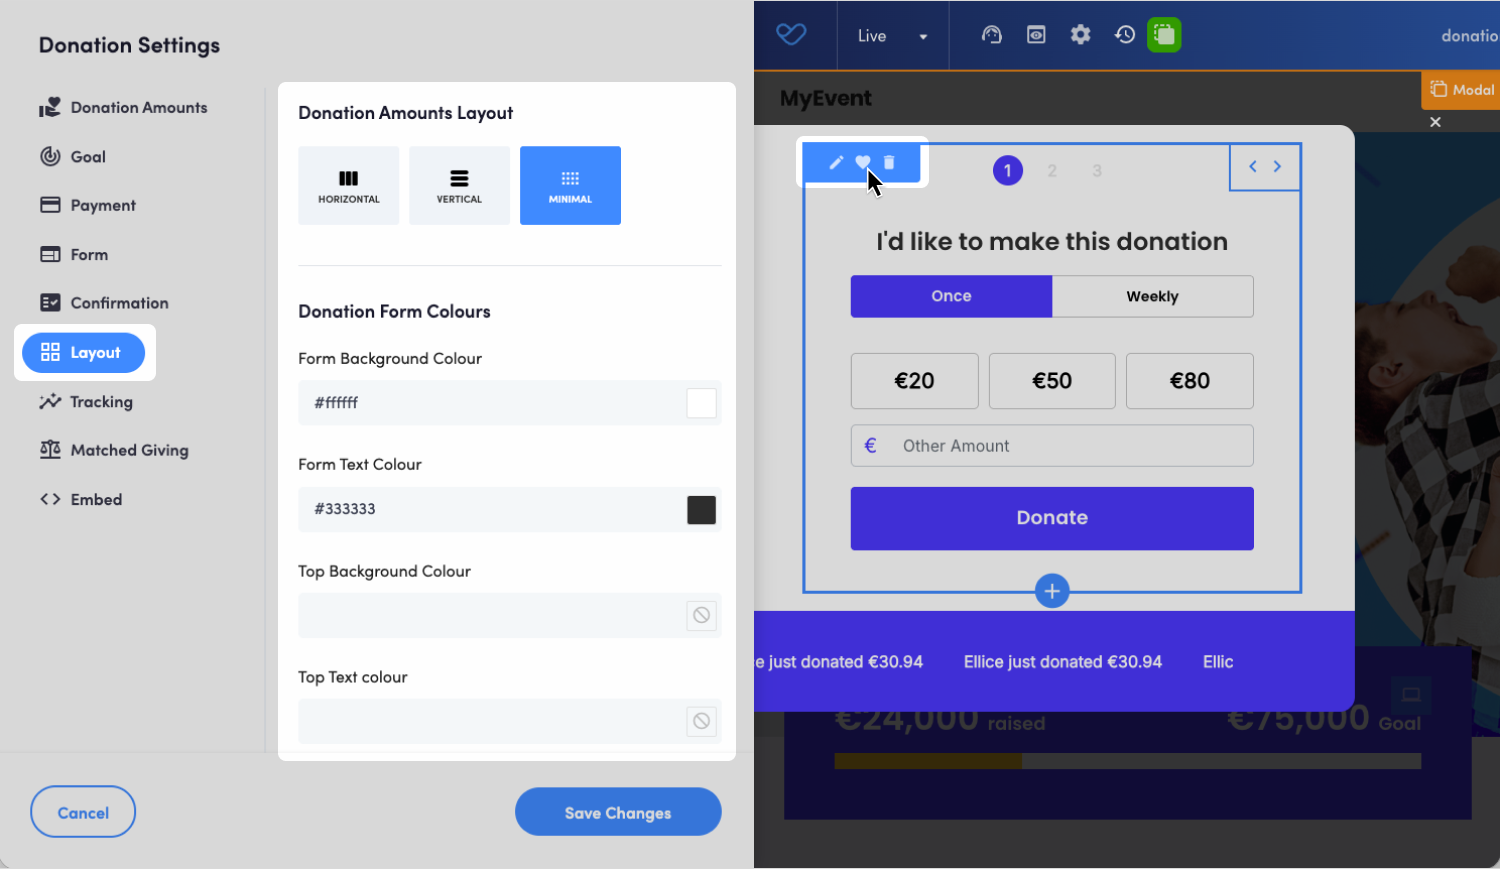Select the Horizontal layout option
The height and width of the screenshot is (869, 1500).
pyautogui.click(x=349, y=186)
